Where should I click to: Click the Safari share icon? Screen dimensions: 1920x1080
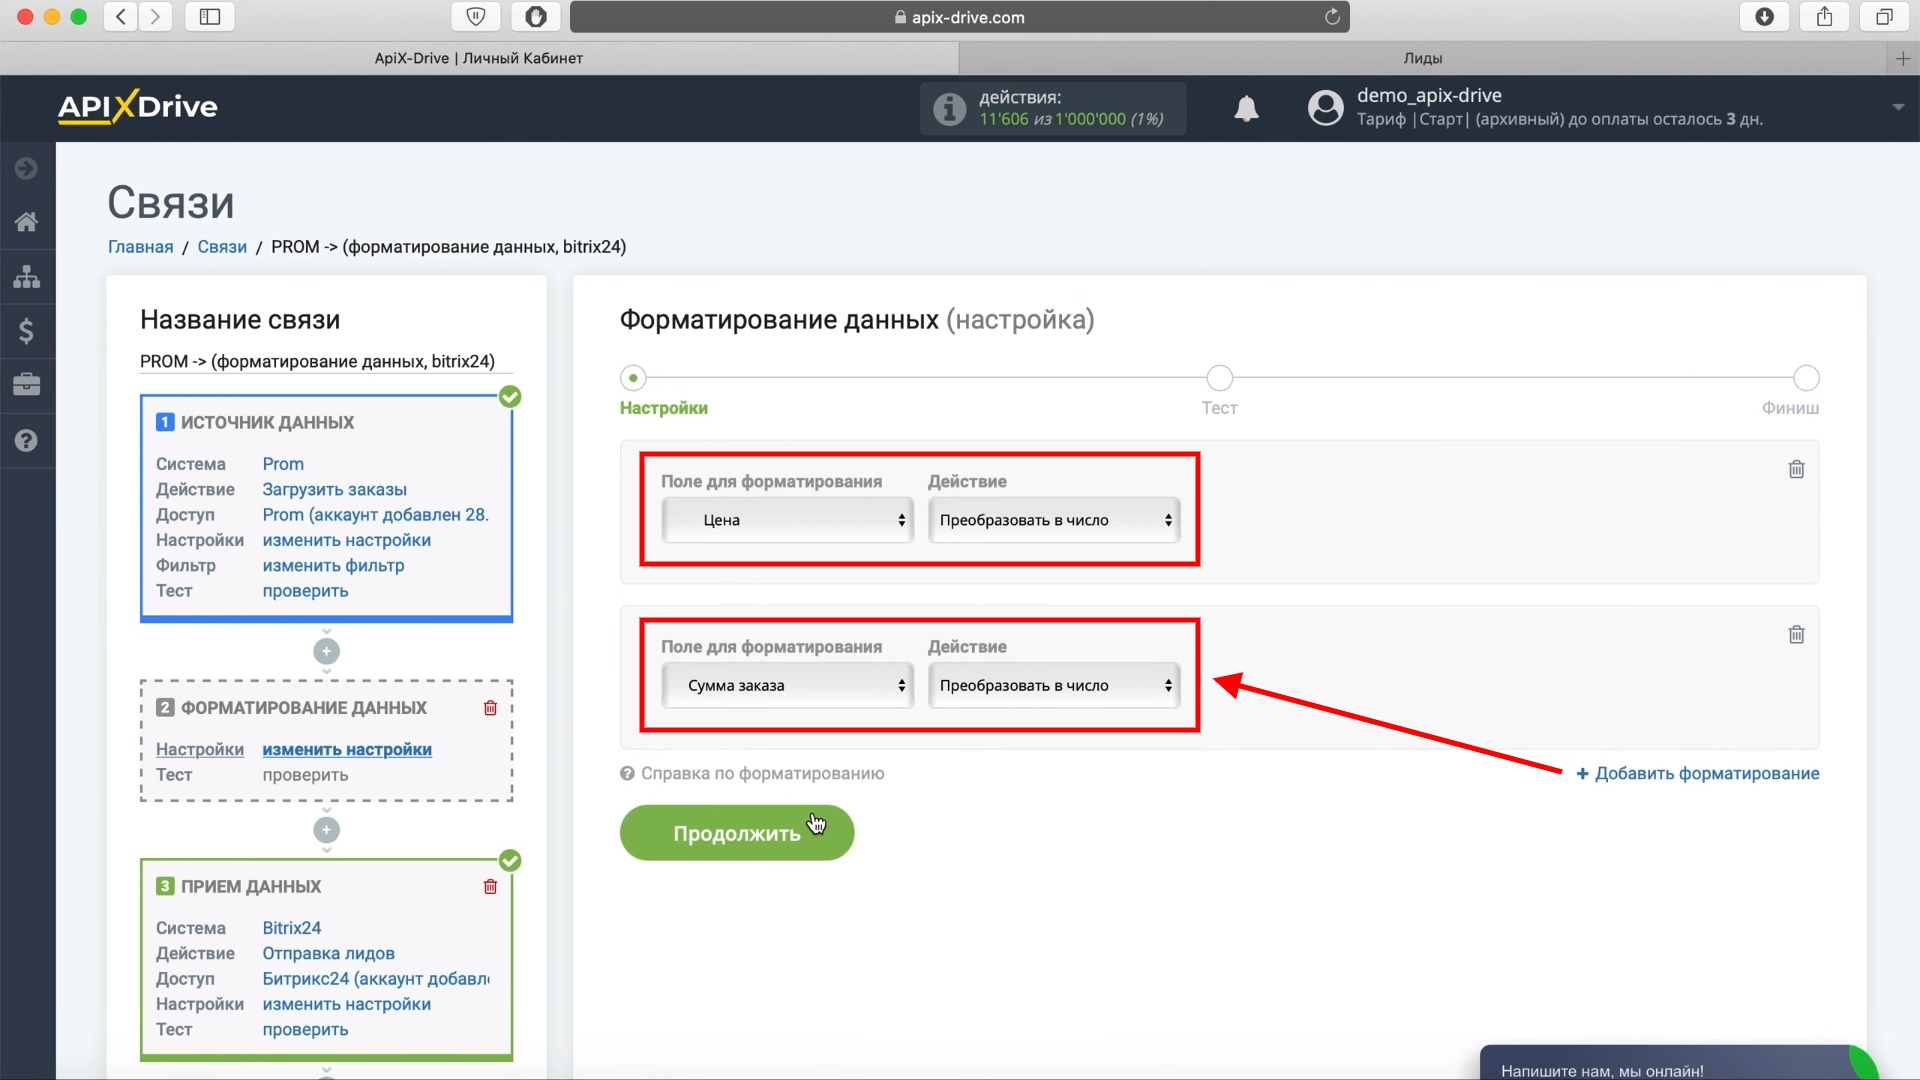click(1825, 16)
